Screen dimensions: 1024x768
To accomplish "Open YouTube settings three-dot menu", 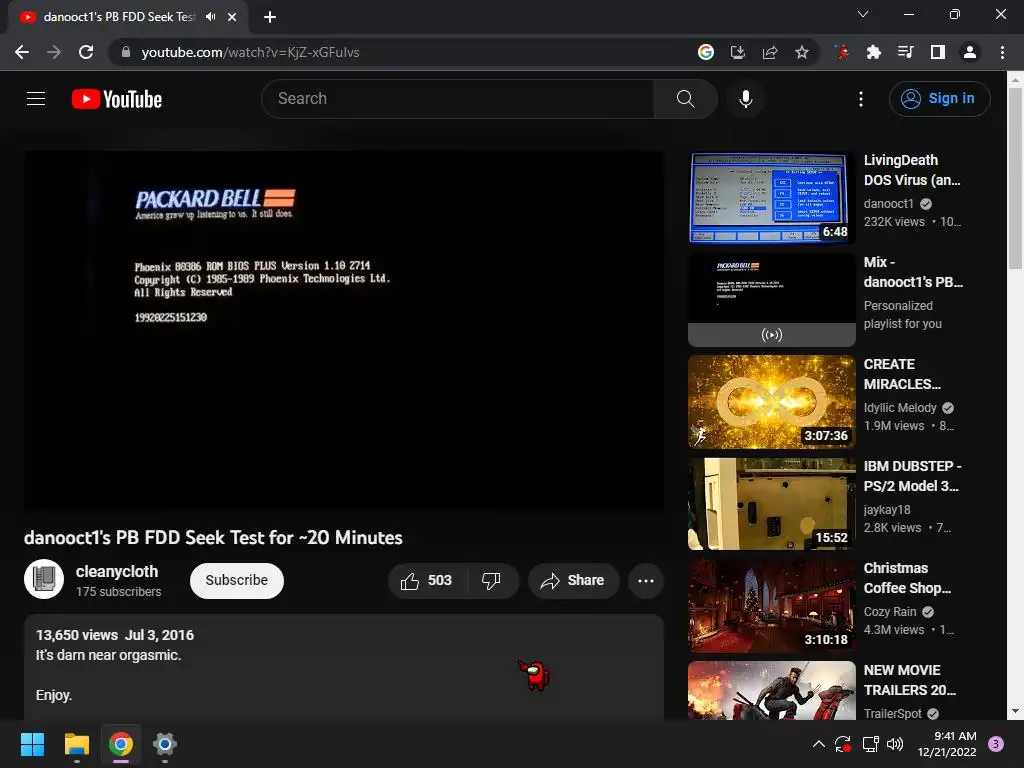I will point(861,99).
